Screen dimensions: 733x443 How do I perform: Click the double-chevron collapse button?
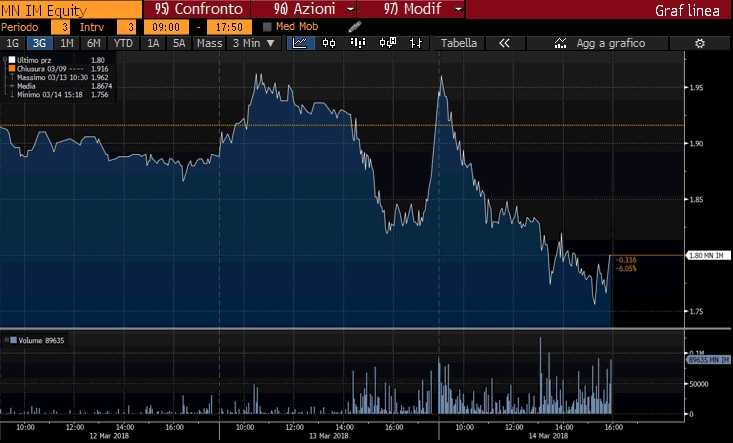click(x=504, y=43)
